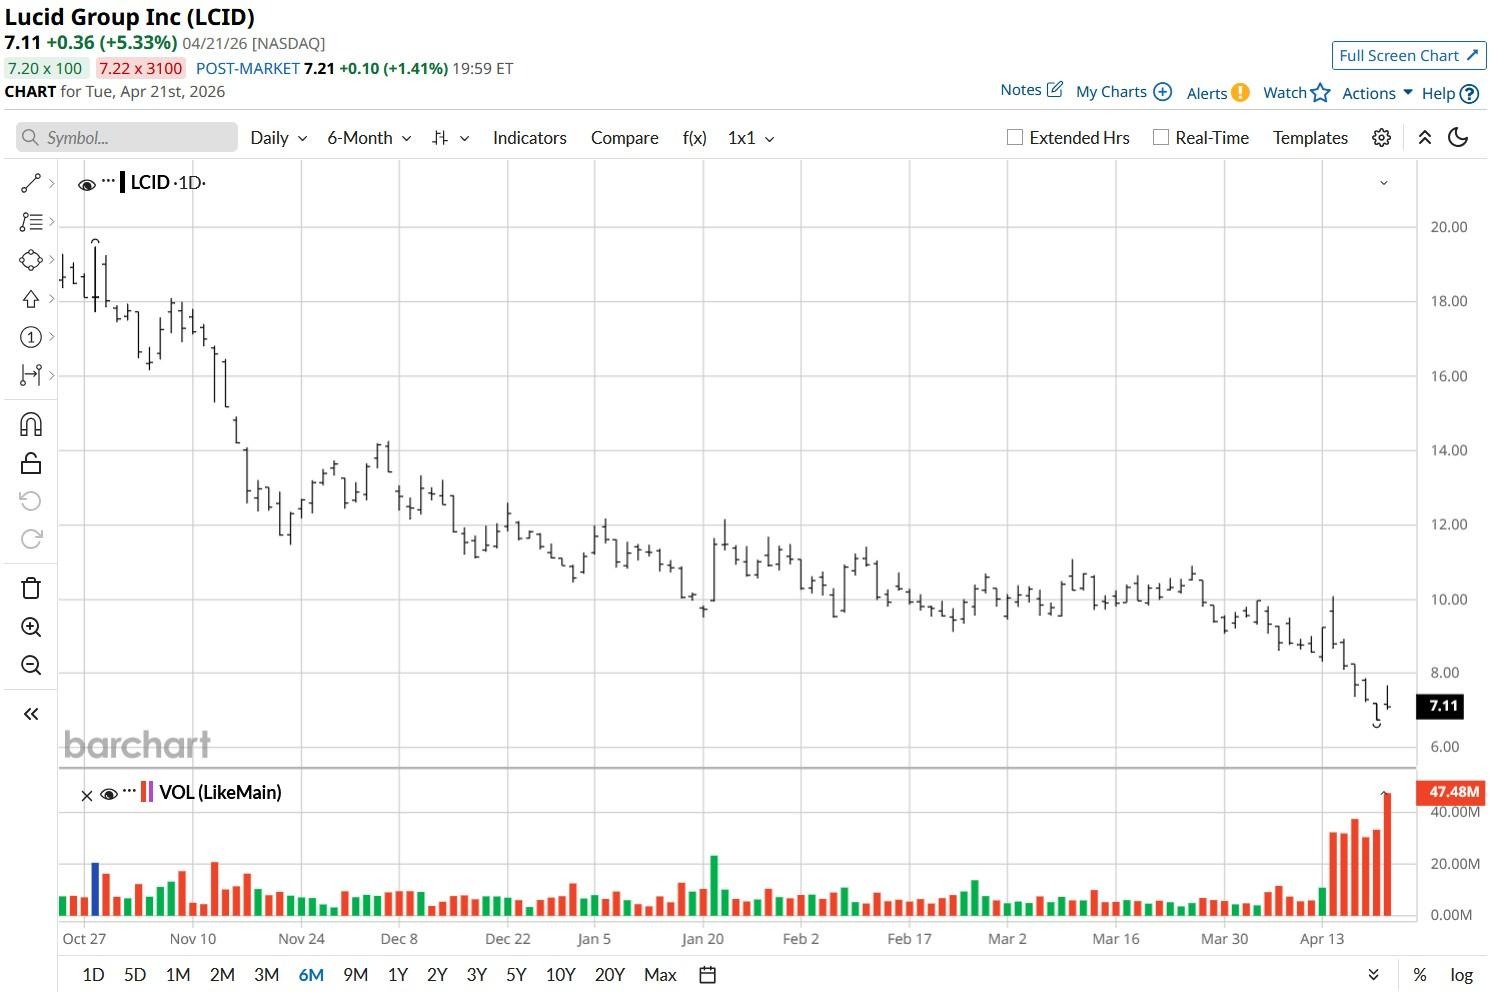Click the 47.48M volume label

coord(1452,792)
